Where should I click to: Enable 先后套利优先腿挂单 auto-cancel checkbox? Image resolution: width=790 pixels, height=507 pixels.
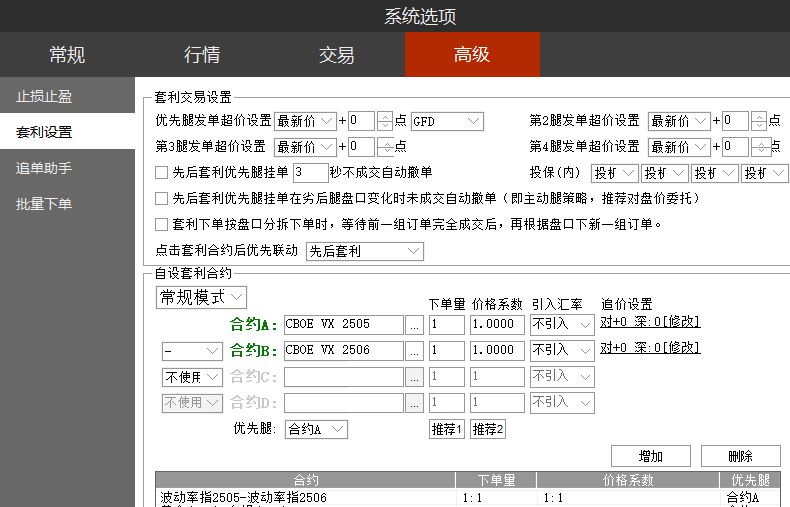point(162,173)
